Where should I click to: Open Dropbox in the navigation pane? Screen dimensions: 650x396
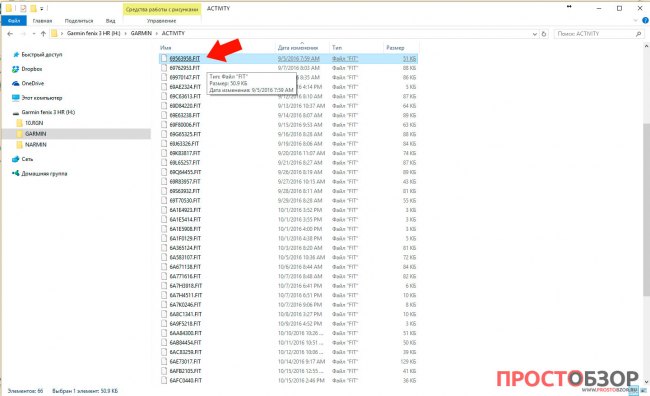32,69
